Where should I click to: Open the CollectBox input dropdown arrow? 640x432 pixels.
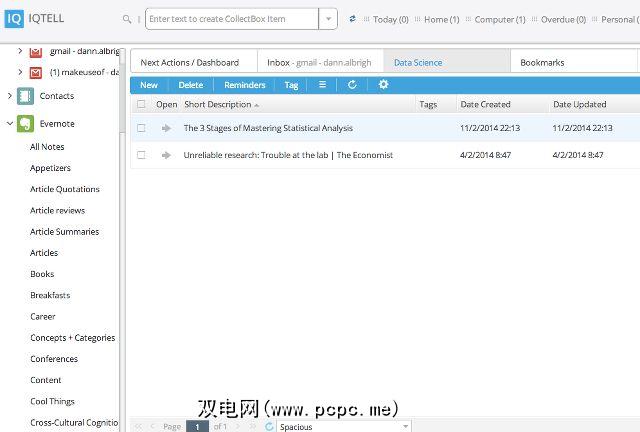(328, 19)
